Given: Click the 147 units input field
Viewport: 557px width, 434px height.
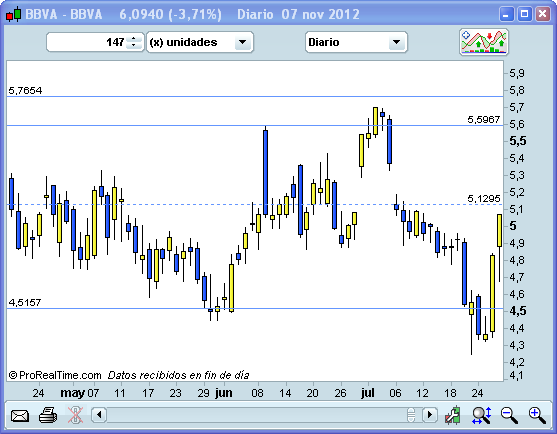Looking at the screenshot, I should (x=95, y=42).
